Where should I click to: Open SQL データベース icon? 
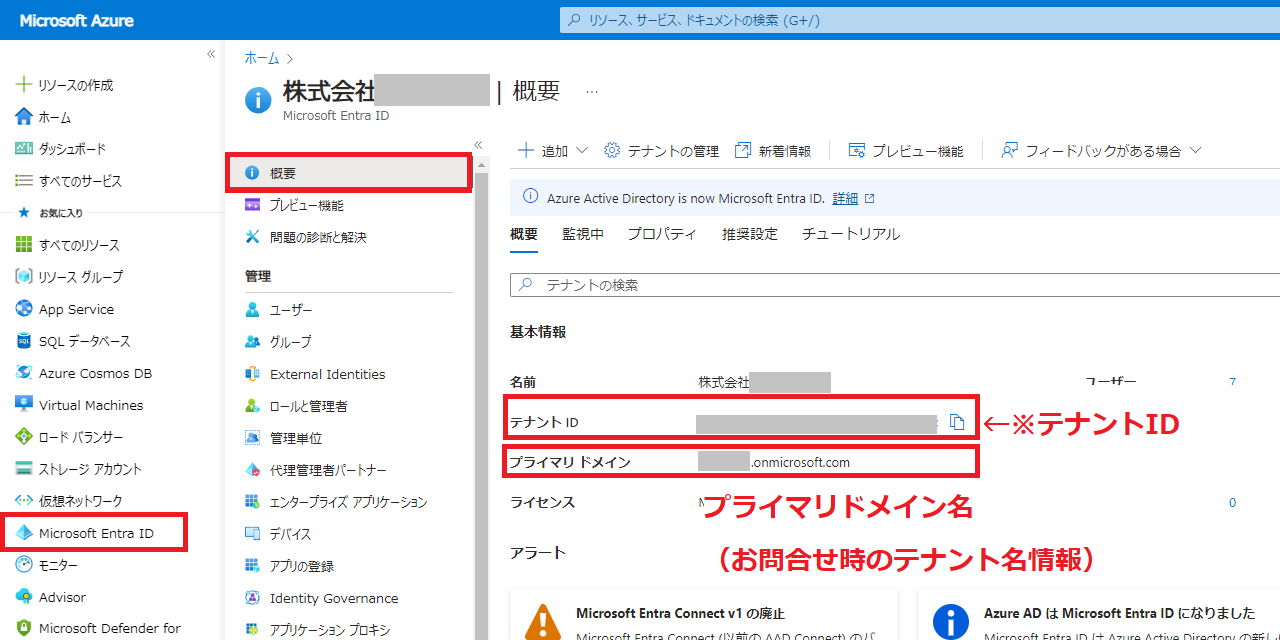pyautogui.click(x=24, y=341)
